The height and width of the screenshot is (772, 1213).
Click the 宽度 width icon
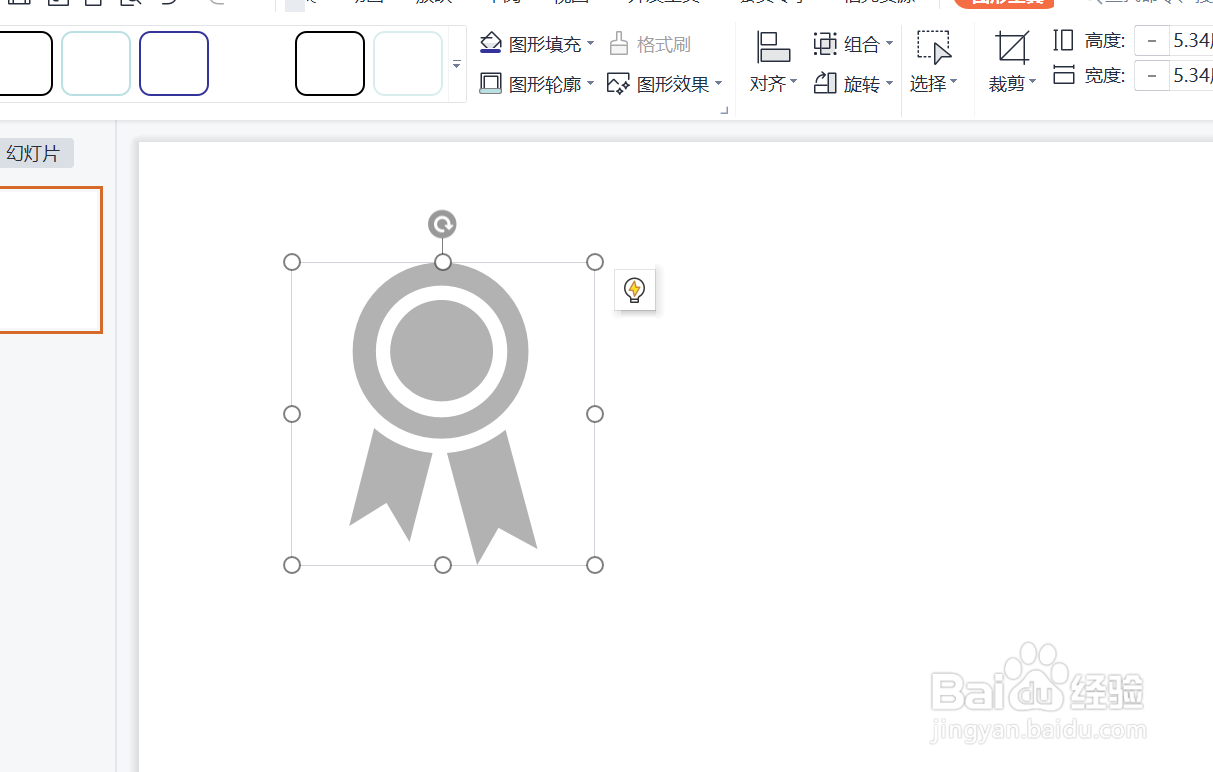coord(1064,74)
